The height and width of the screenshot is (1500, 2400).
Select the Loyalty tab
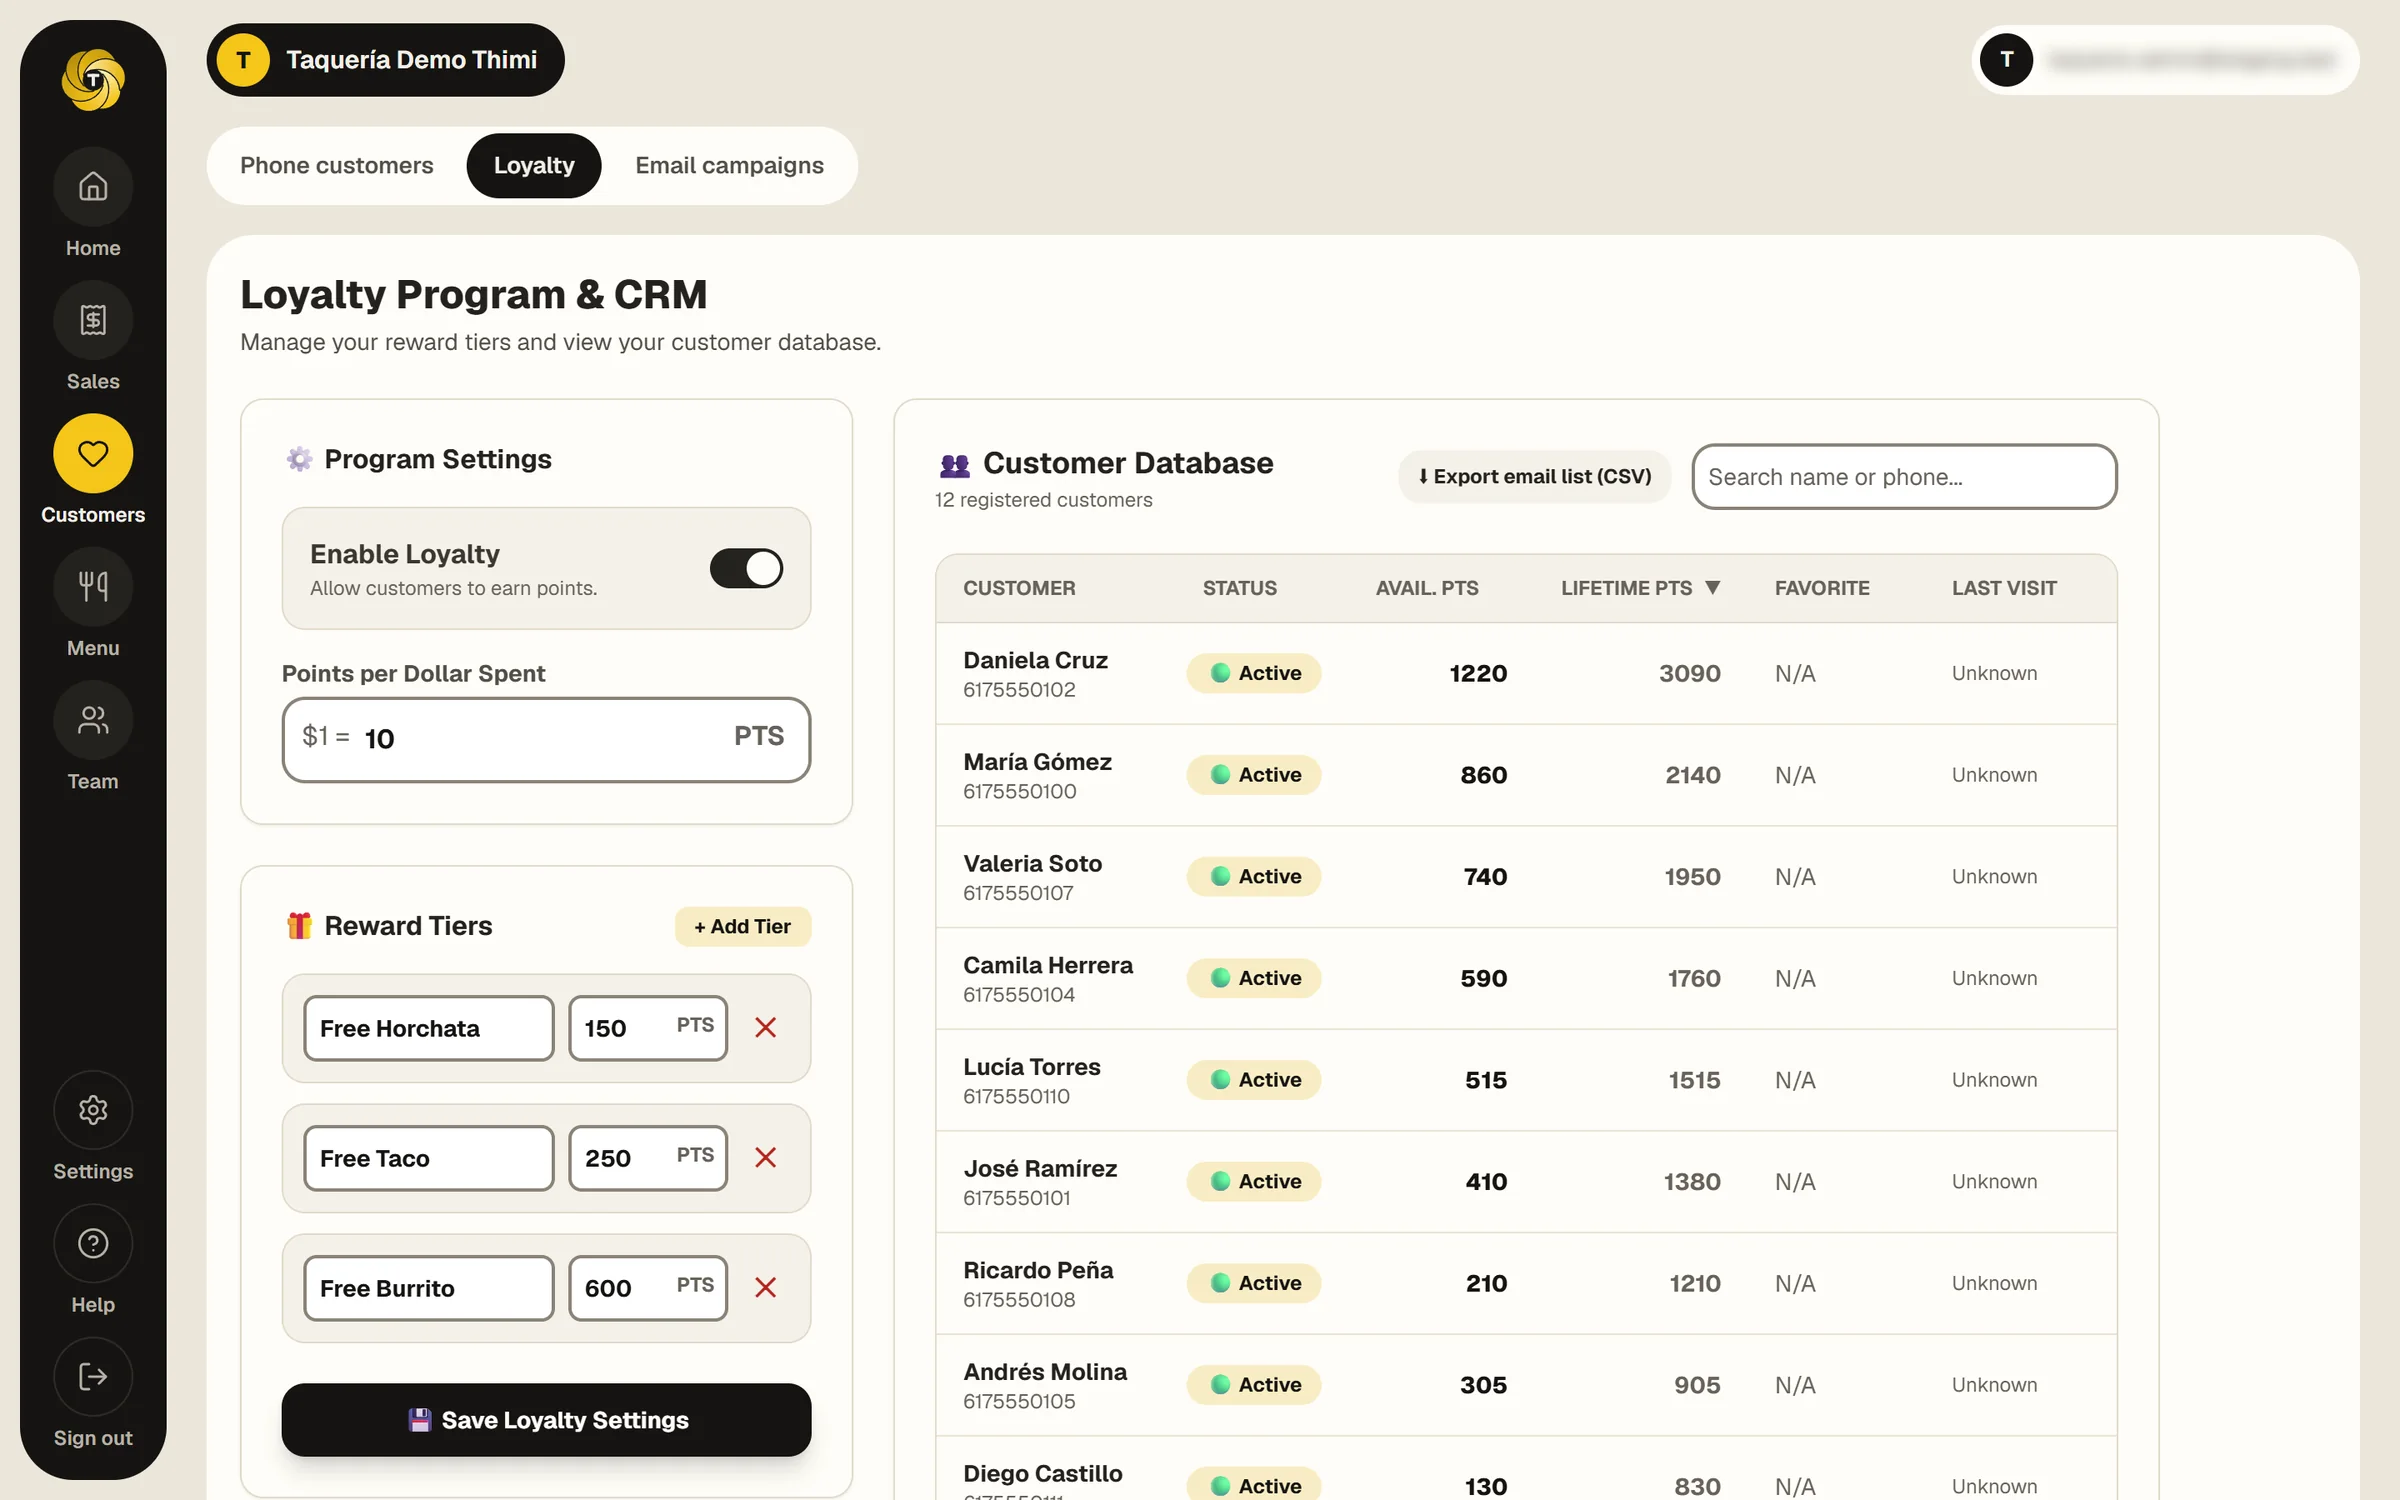[x=534, y=166]
